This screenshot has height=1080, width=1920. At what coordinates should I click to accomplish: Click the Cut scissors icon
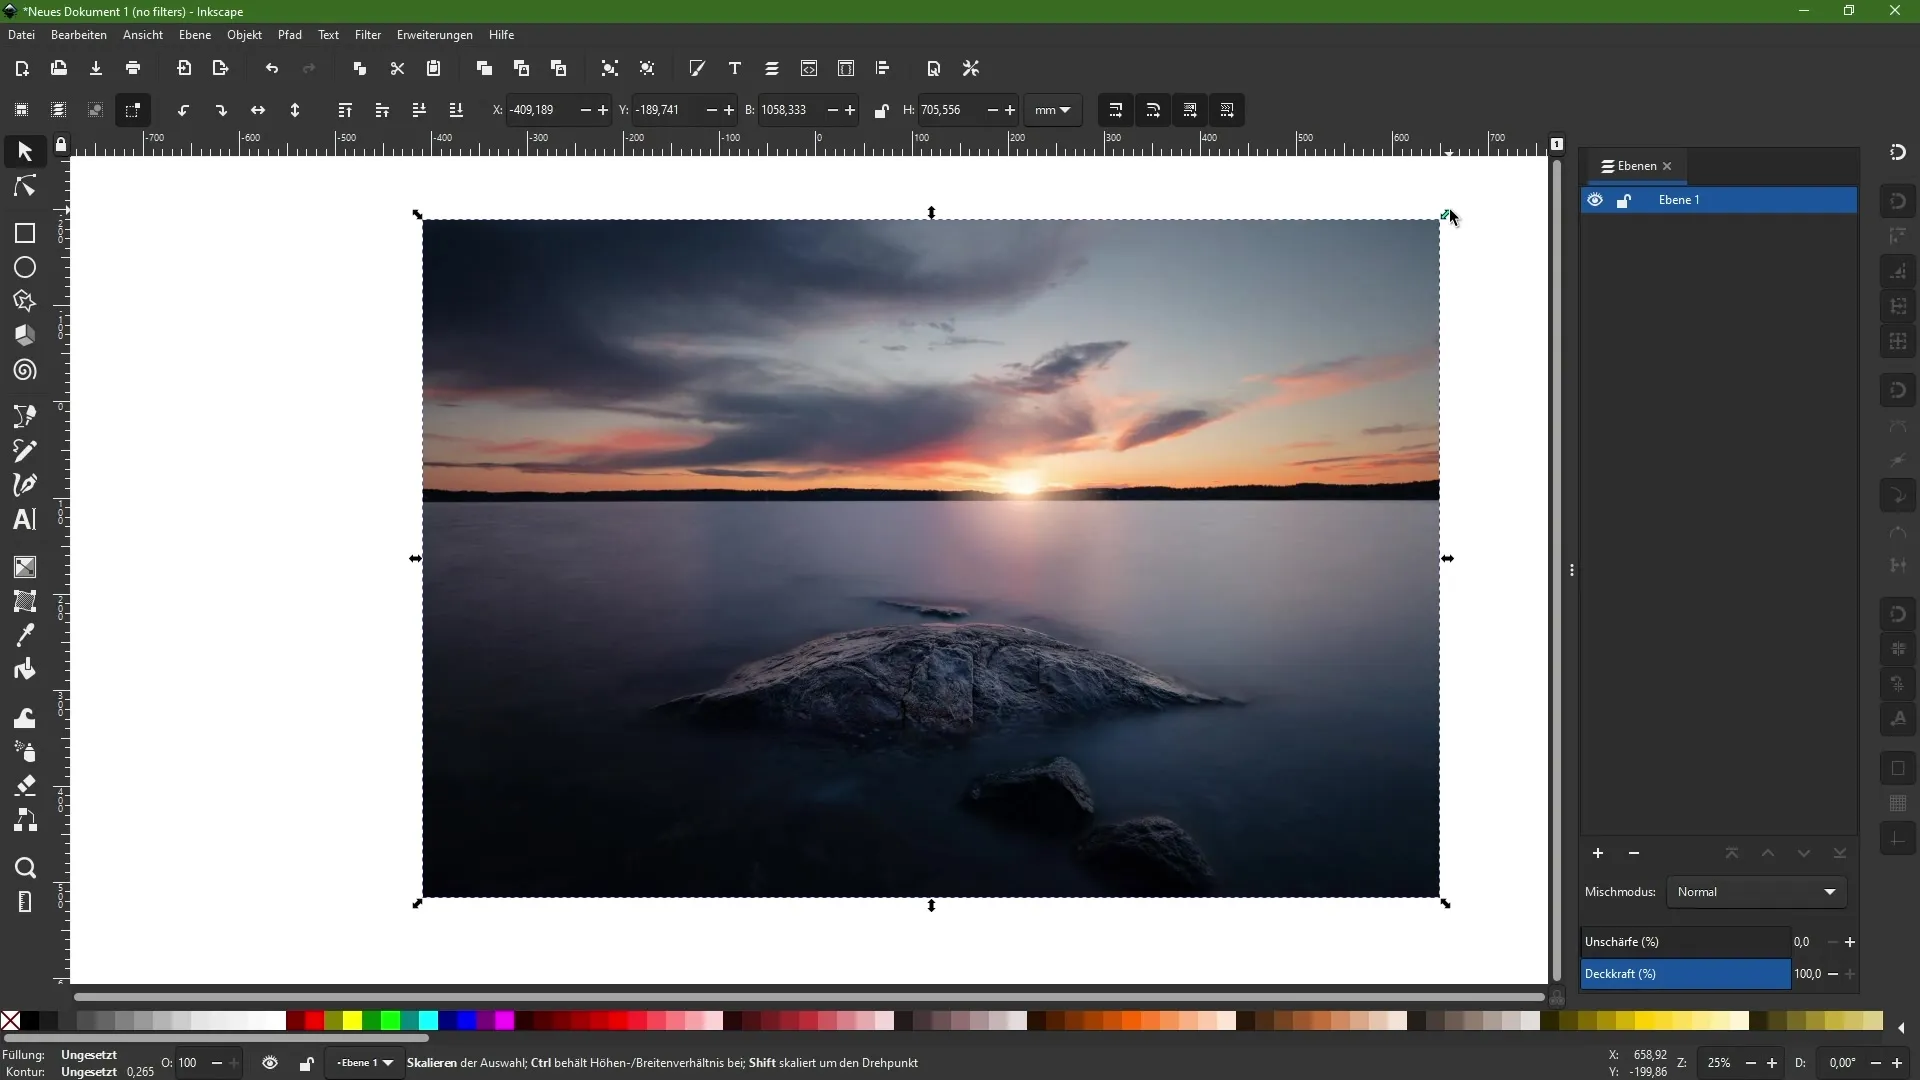tap(397, 68)
